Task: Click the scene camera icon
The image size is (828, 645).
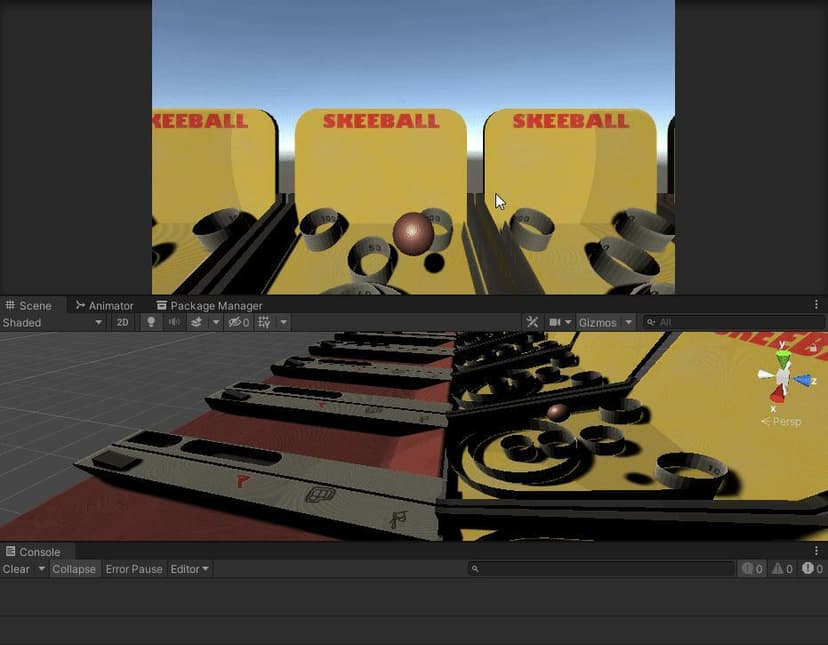Action: (554, 322)
